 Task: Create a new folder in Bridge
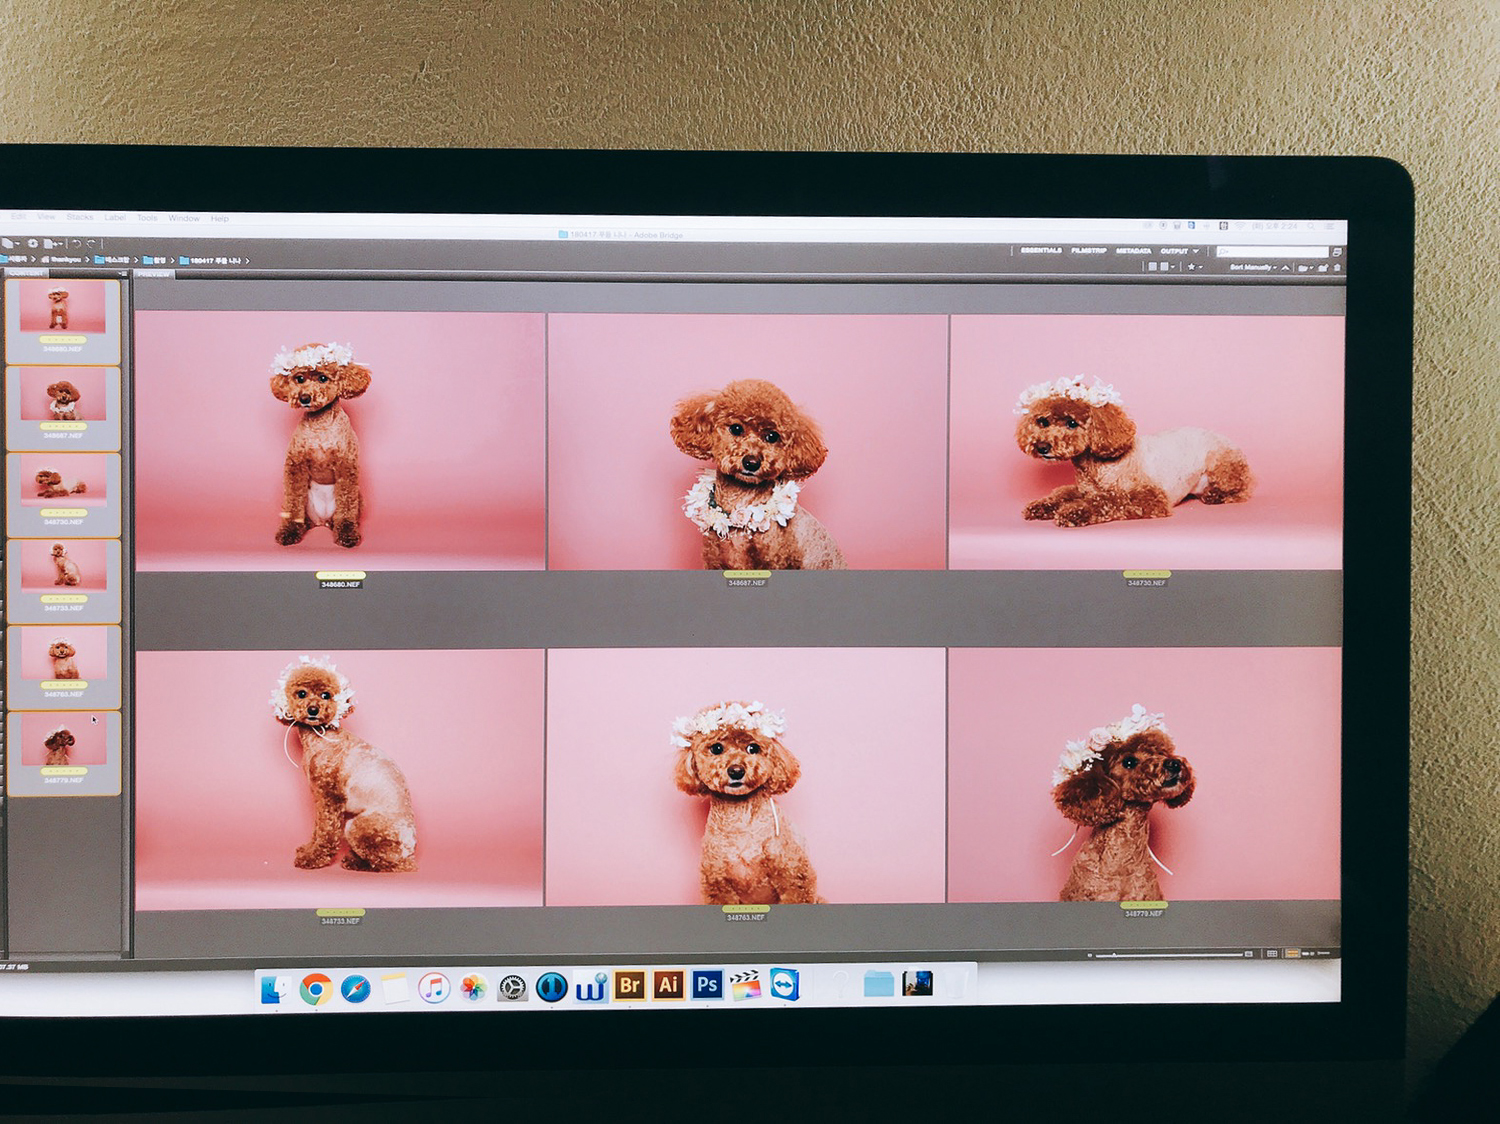(x=1322, y=267)
